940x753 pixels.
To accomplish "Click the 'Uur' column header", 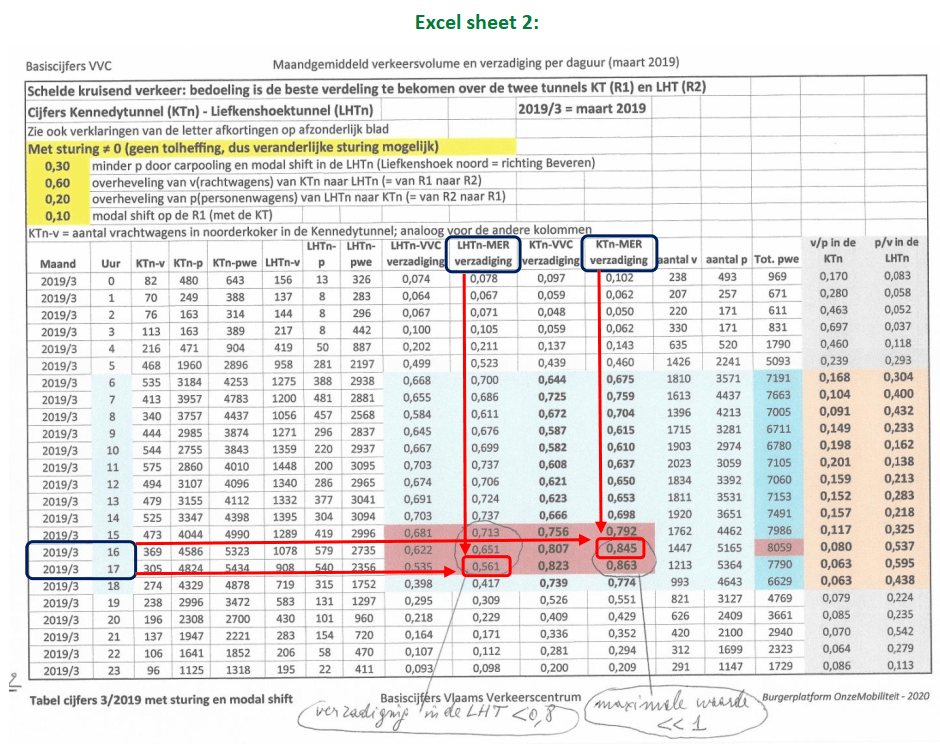I will pos(111,260).
